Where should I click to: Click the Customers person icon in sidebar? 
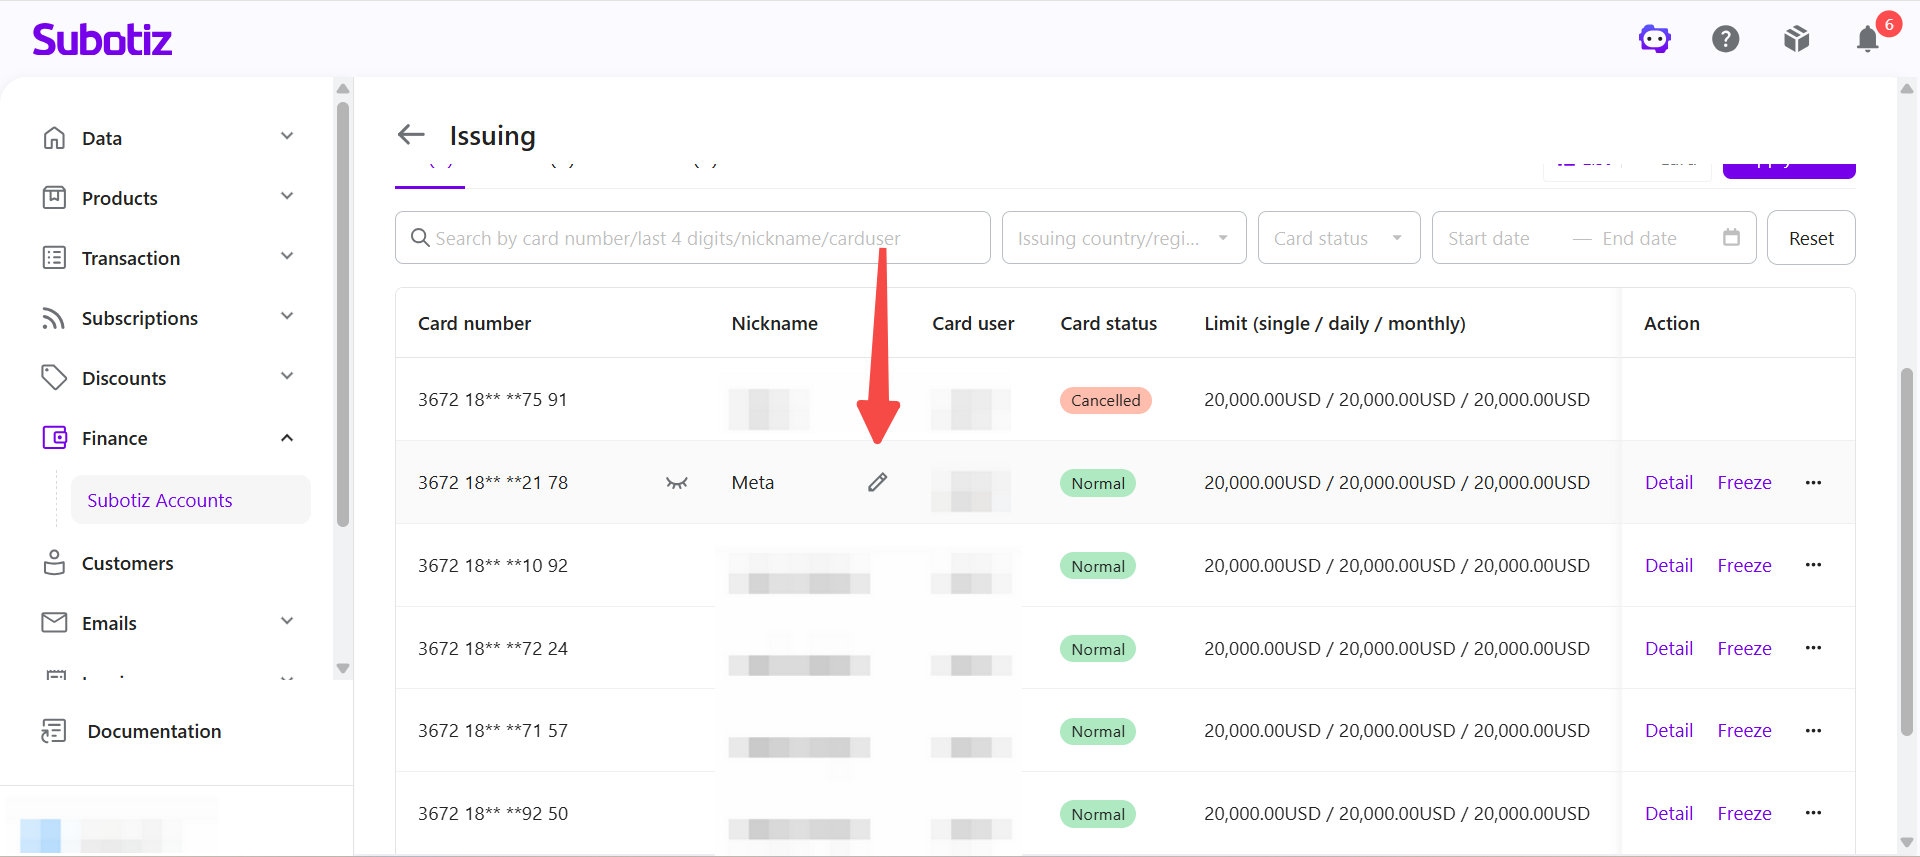tap(54, 563)
